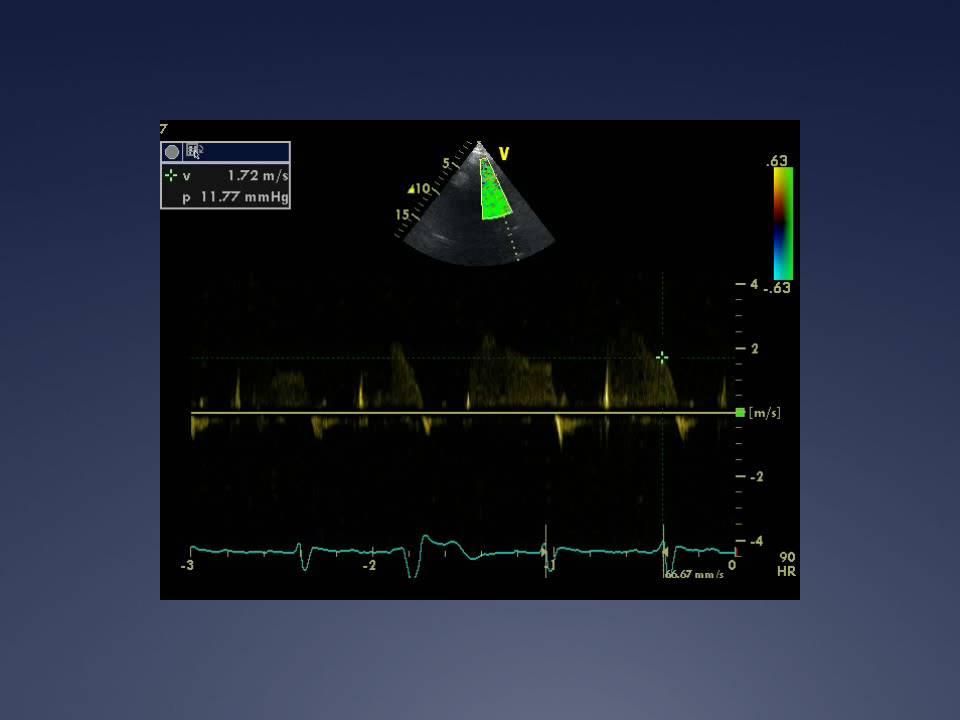Click the velocity color scale bar
Viewport: 960px width, 720px height.
(x=783, y=223)
